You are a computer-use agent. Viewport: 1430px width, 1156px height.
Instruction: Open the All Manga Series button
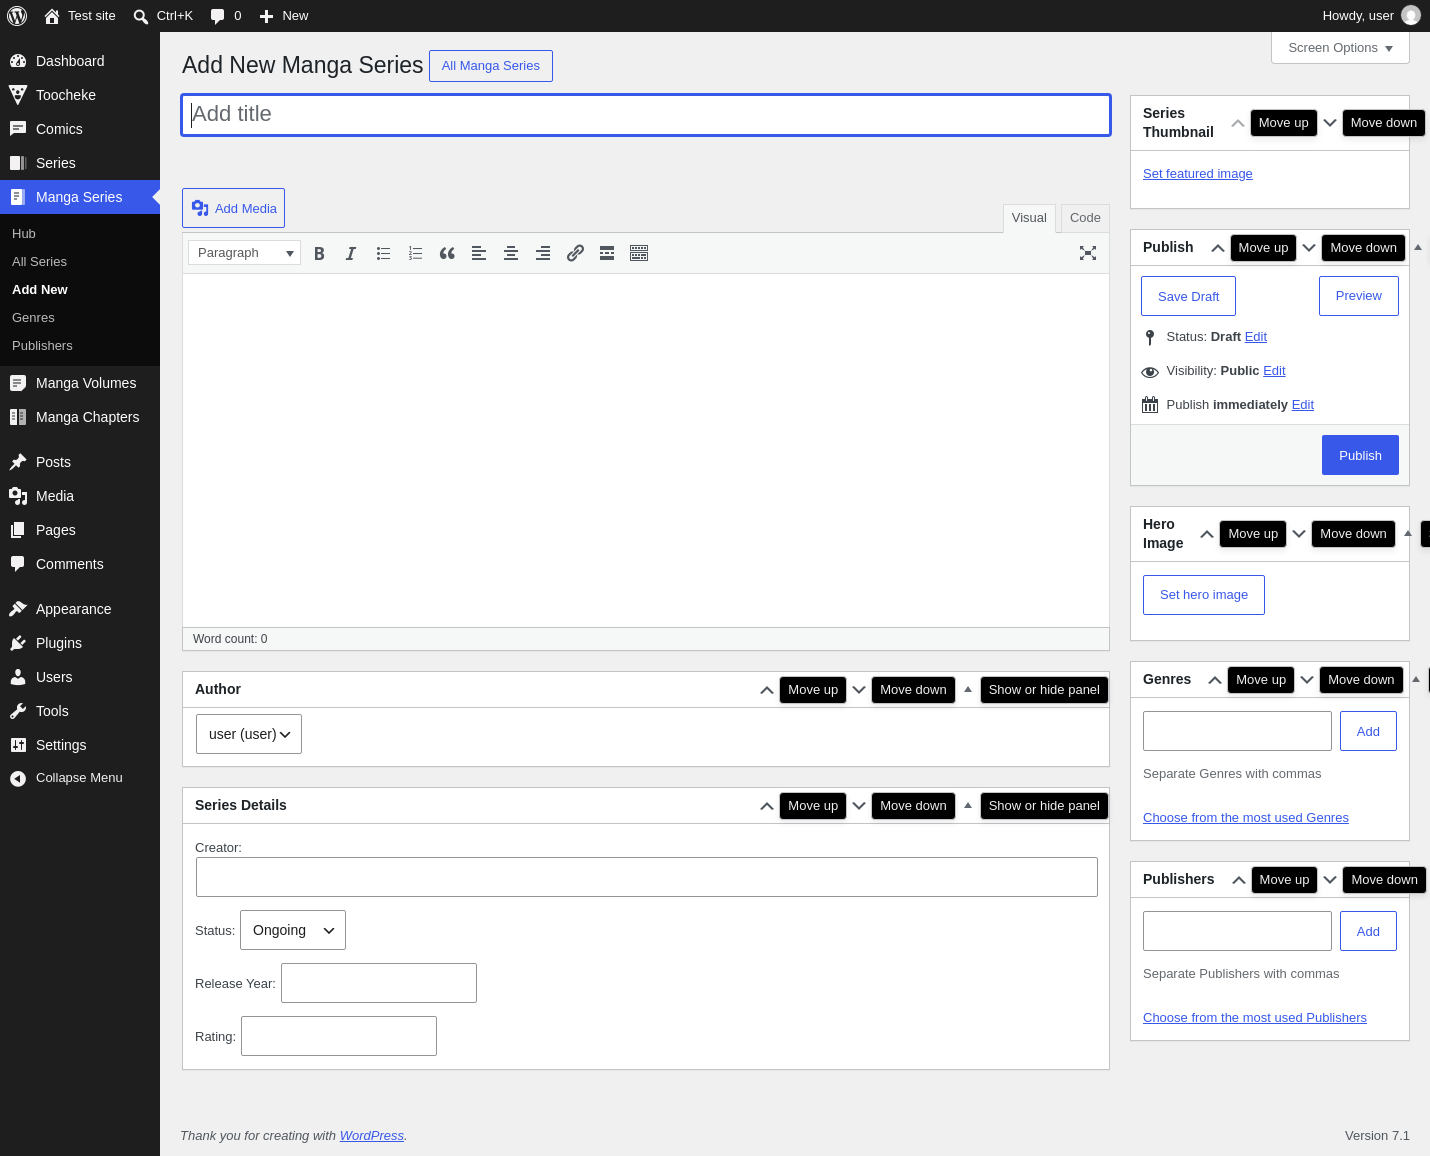(x=491, y=66)
